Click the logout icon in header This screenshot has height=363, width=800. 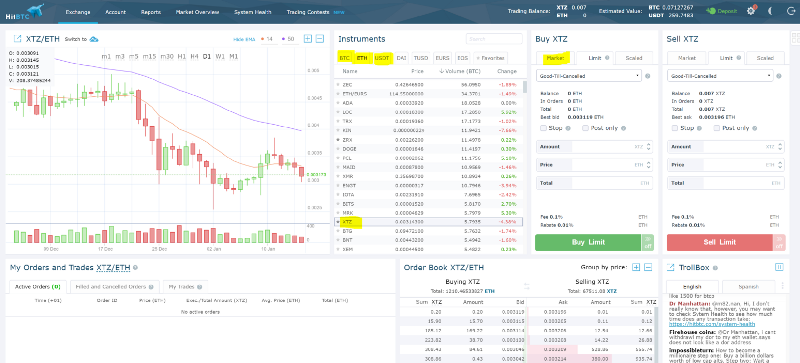click(x=788, y=11)
